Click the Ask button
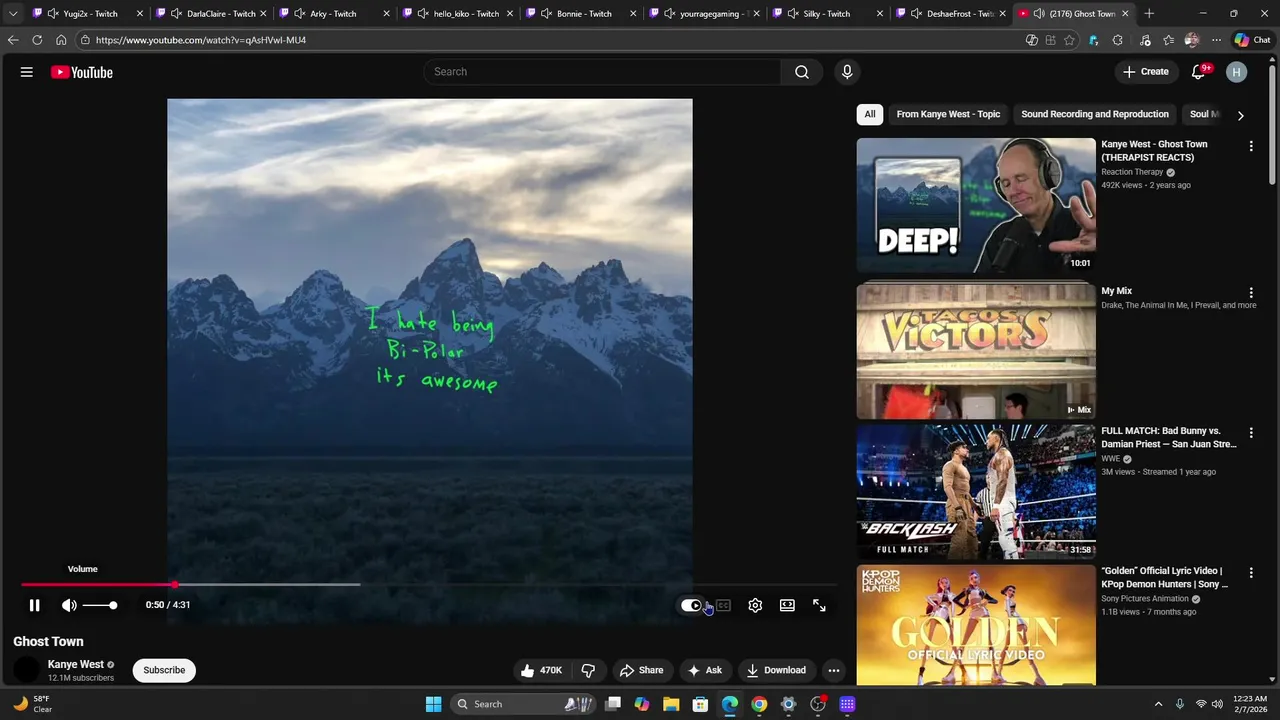This screenshot has height=720, width=1280. pyautogui.click(x=705, y=670)
